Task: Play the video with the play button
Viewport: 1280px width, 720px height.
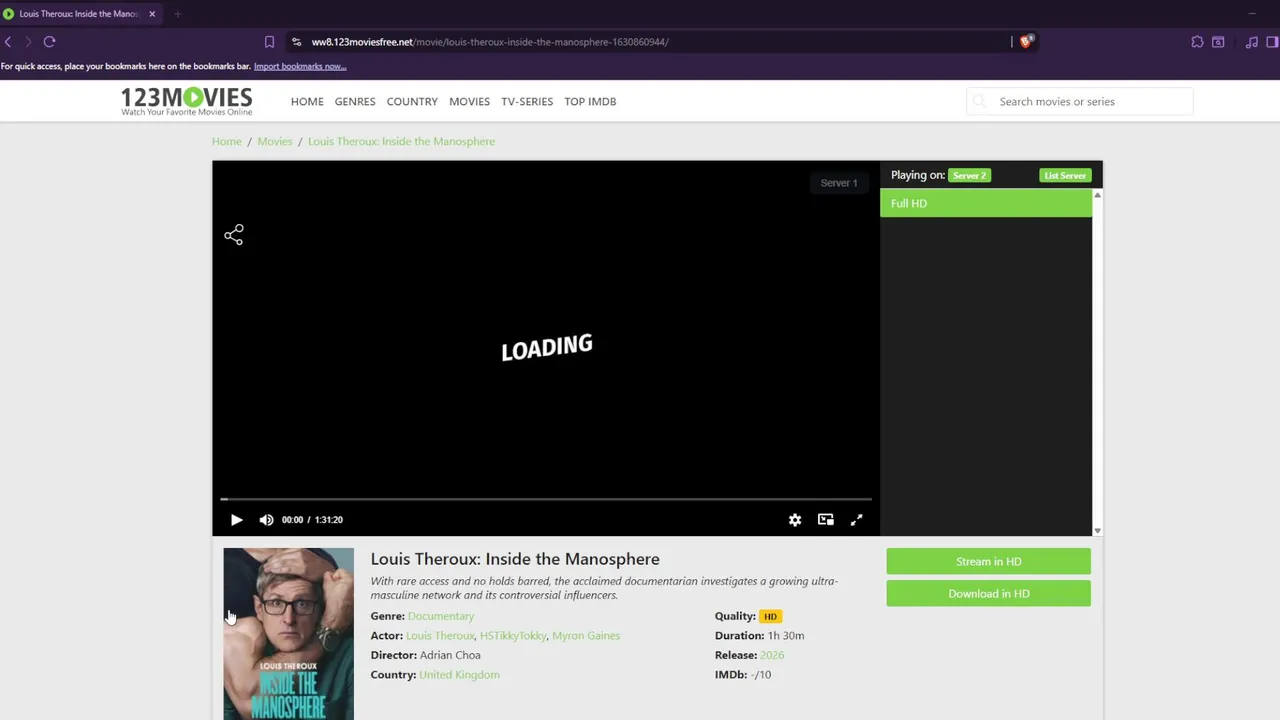Action: 236,520
